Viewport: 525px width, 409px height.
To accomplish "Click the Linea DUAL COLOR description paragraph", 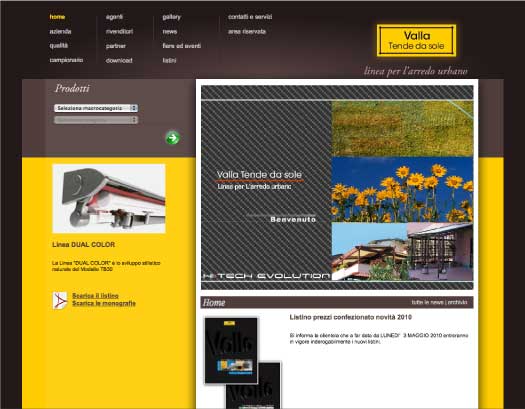I will 106,266.
